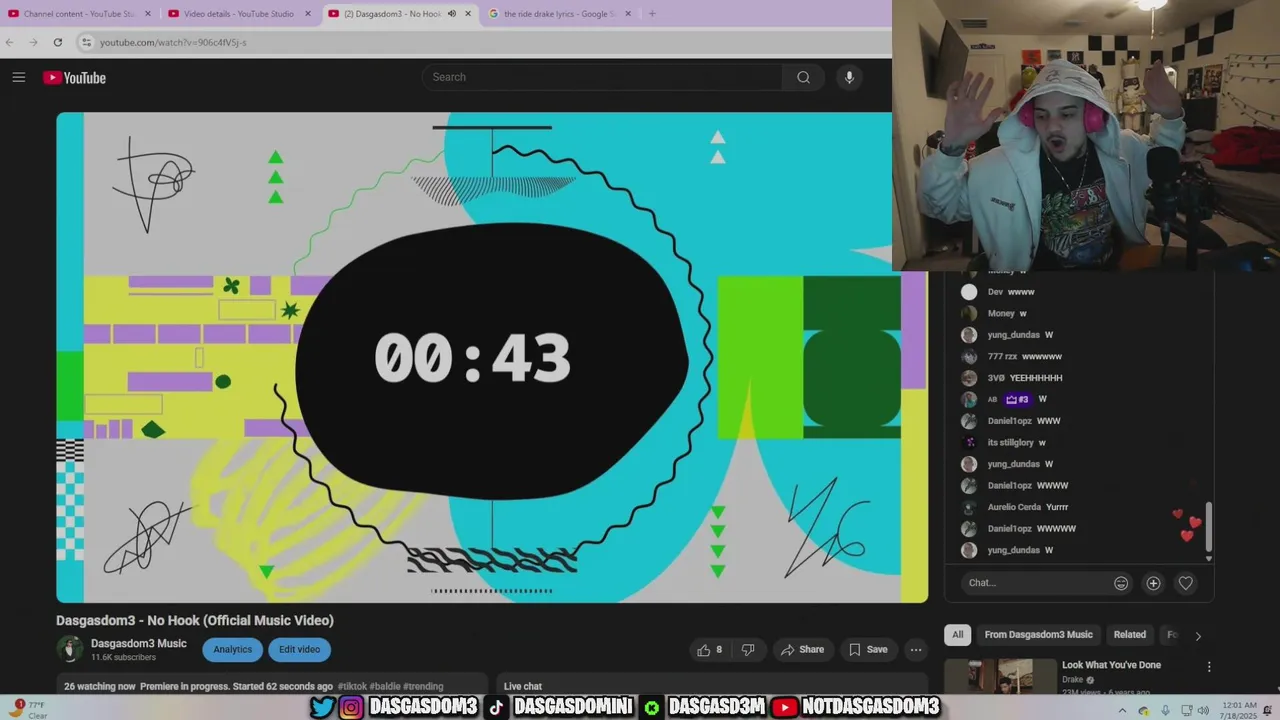Click the #tiktok hashtag
The height and width of the screenshot is (720, 1280).
pos(352,687)
